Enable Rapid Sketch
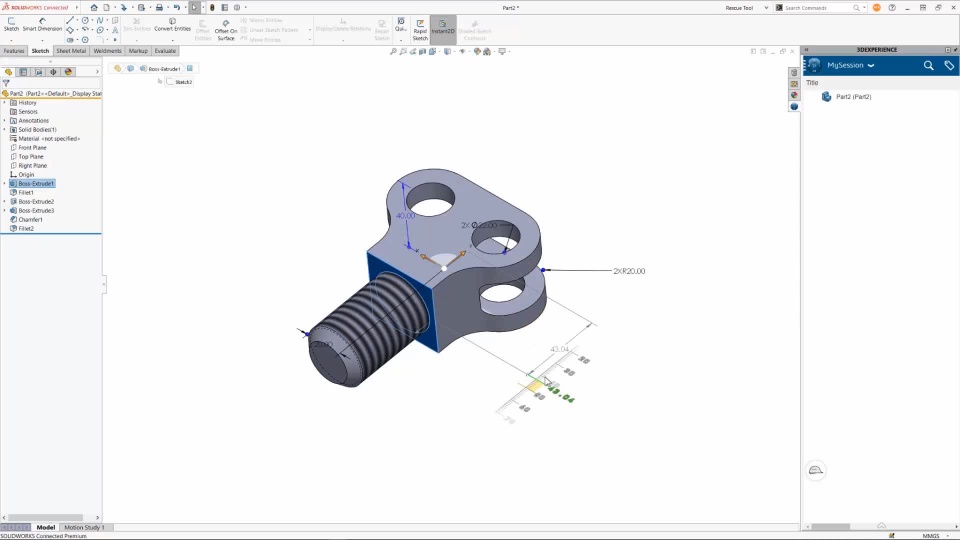960x540 pixels. (420, 29)
